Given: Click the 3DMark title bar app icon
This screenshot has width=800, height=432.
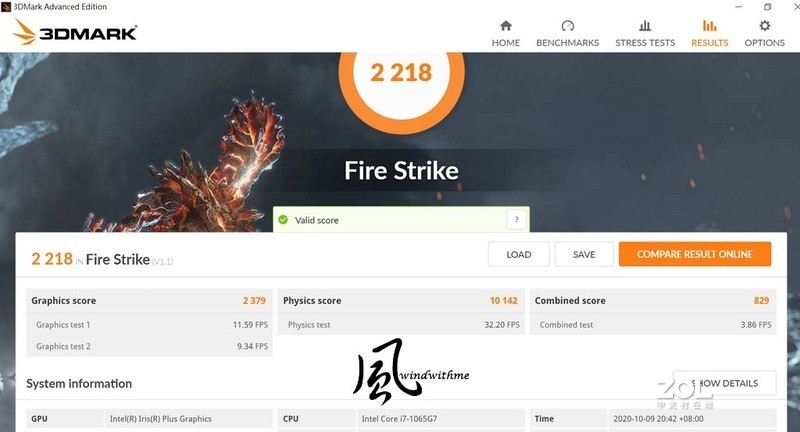Looking at the screenshot, I should pos(6,7).
